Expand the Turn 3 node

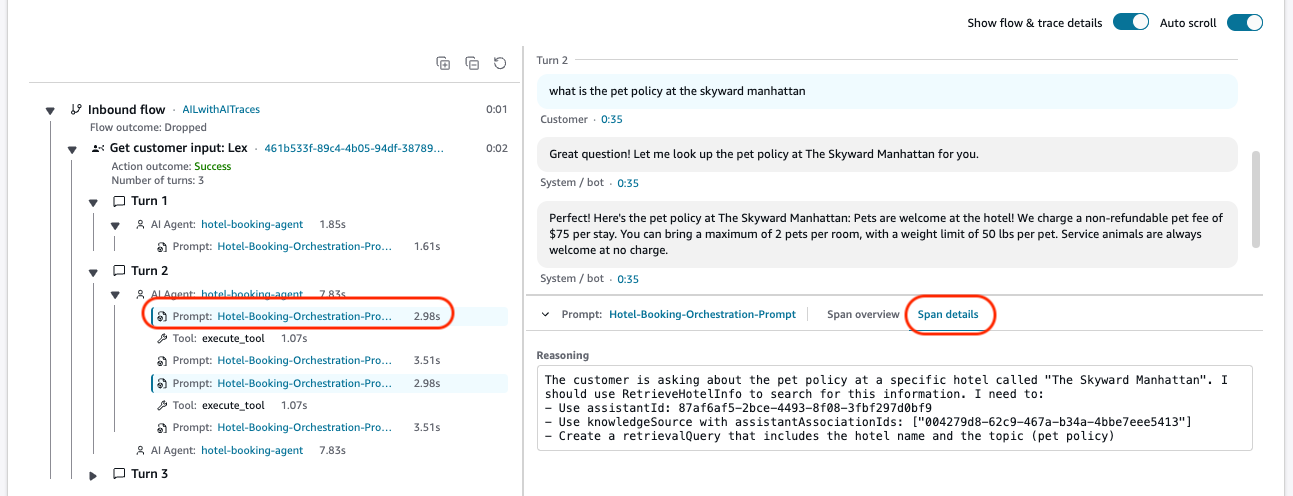(x=94, y=475)
